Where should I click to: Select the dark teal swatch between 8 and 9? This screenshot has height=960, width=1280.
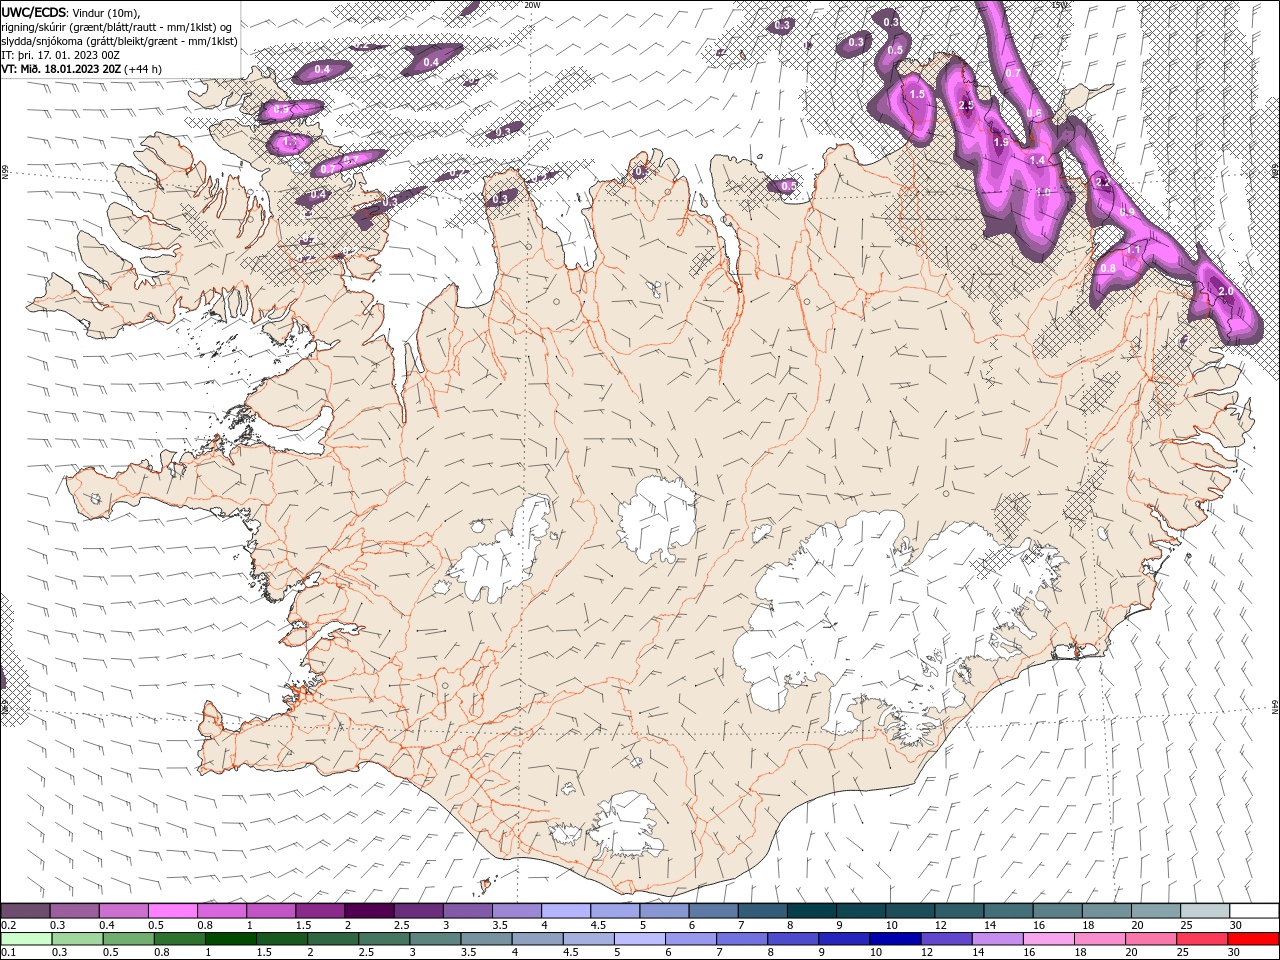(812, 910)
